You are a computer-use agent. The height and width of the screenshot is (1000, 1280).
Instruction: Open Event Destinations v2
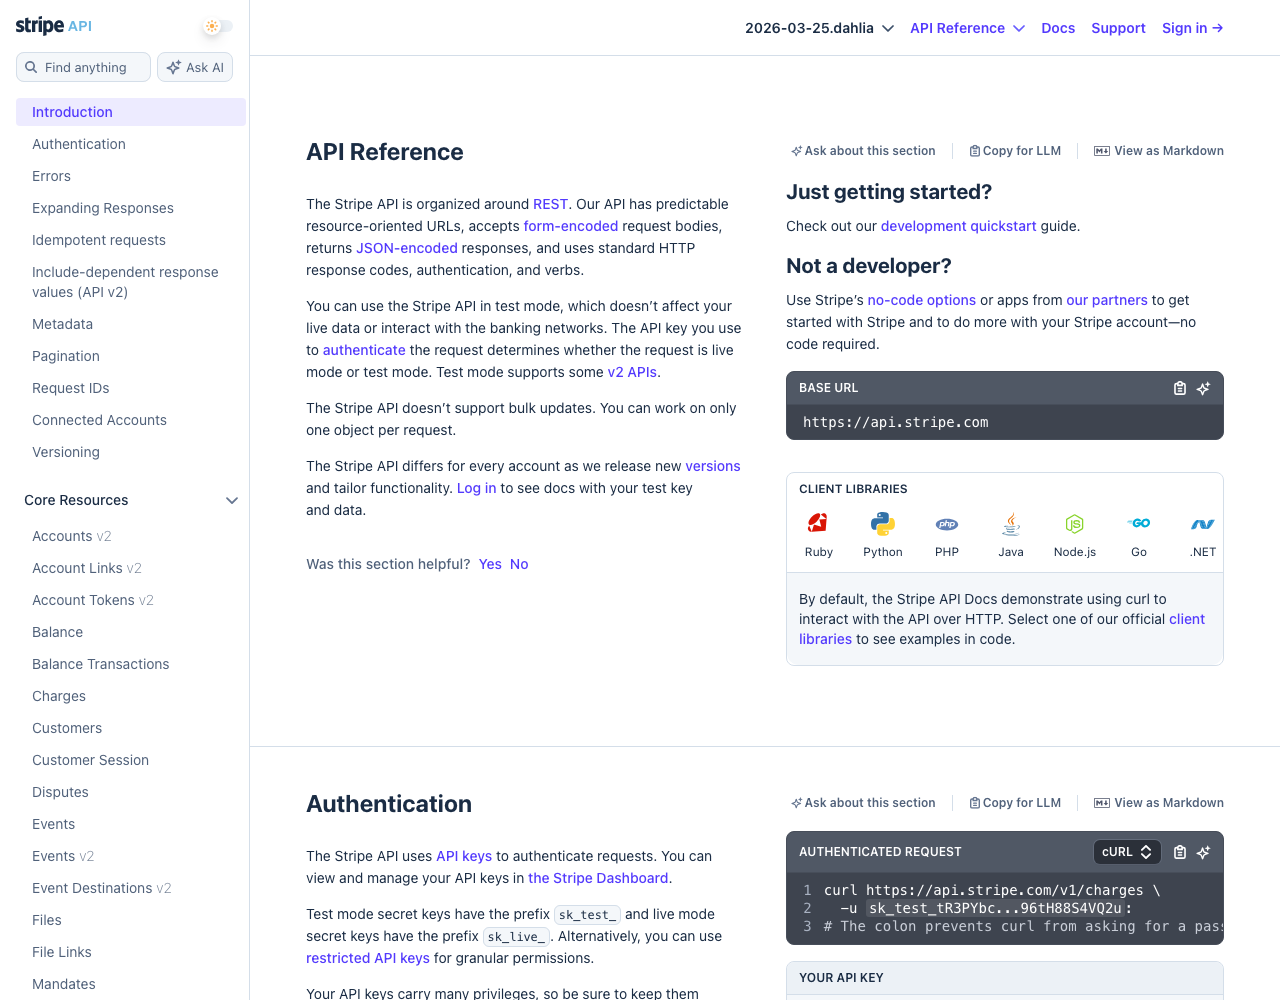(x=102, y=888)
